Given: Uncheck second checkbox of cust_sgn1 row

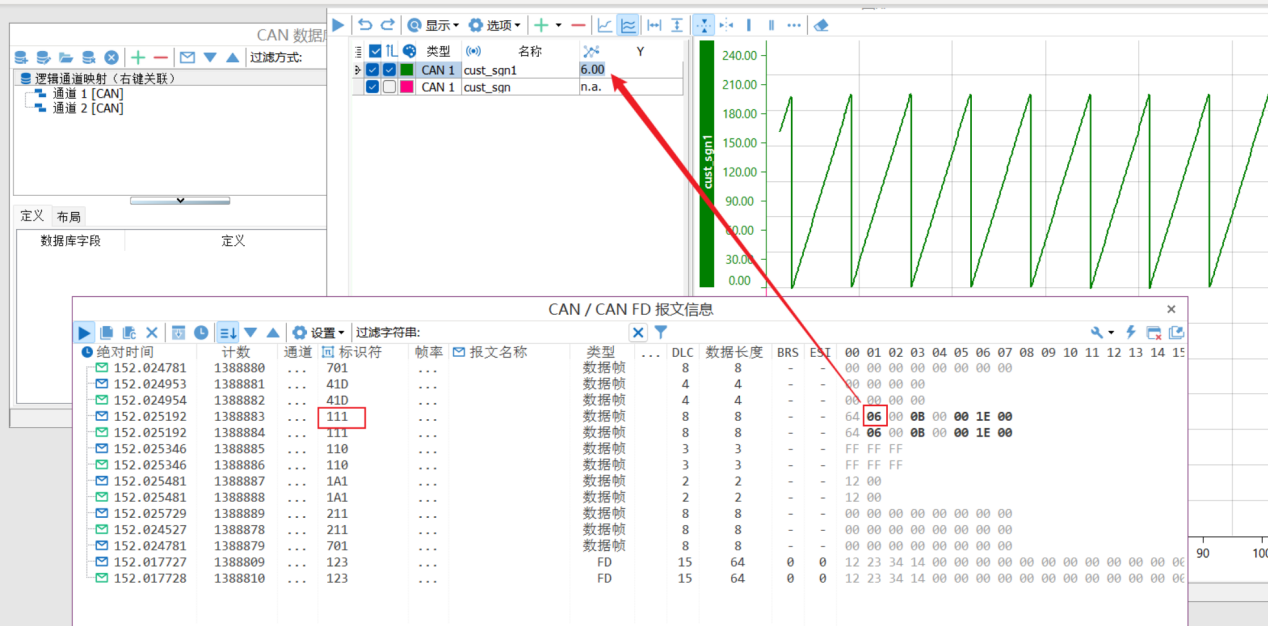Looking at the screenshot, I should tap(389, 70).
